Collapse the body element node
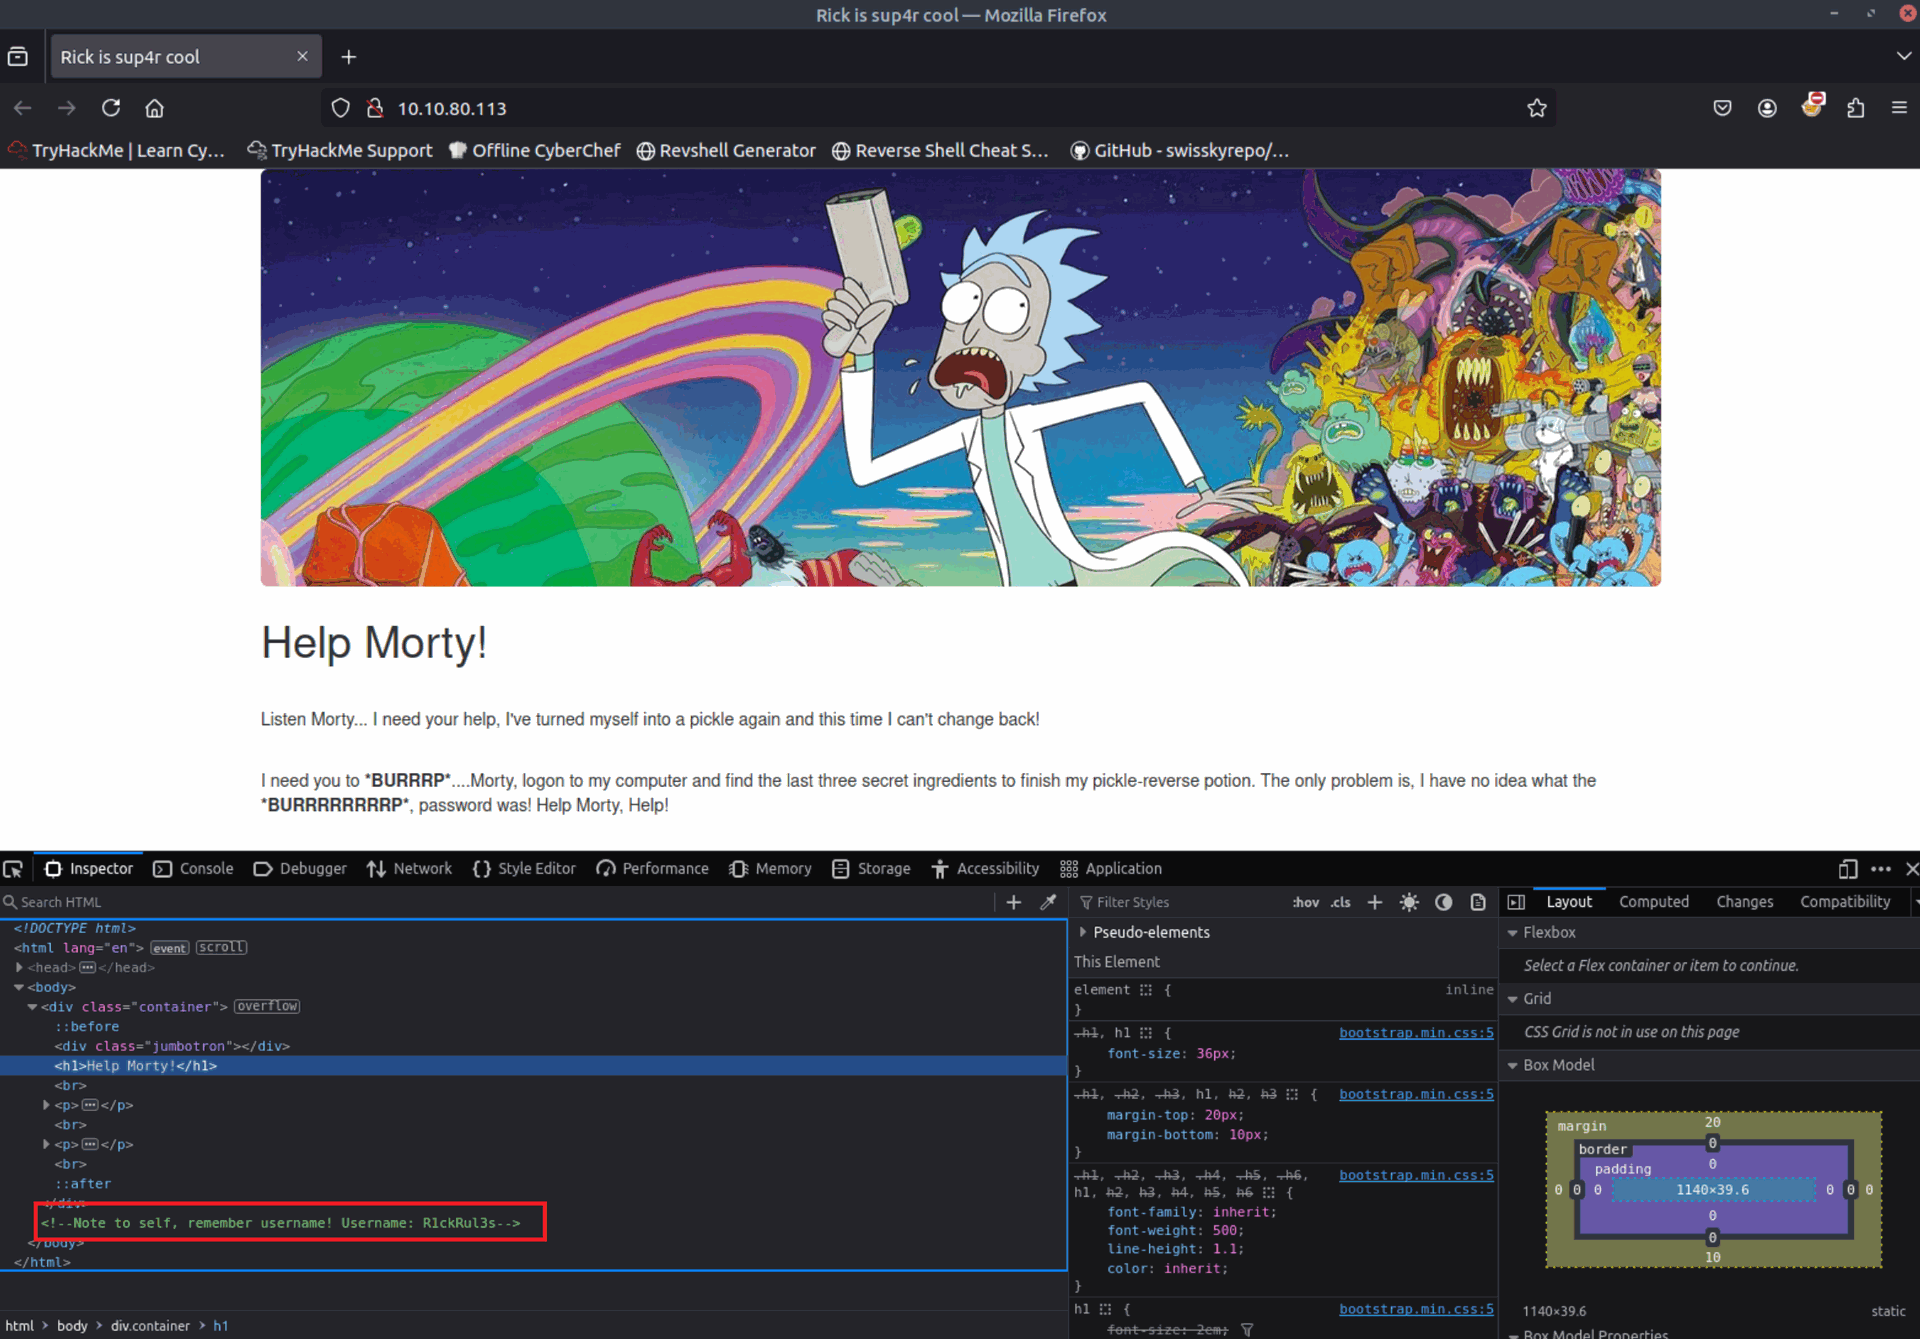Viewport: 1920px width, 1339px height. click(19, 987)
